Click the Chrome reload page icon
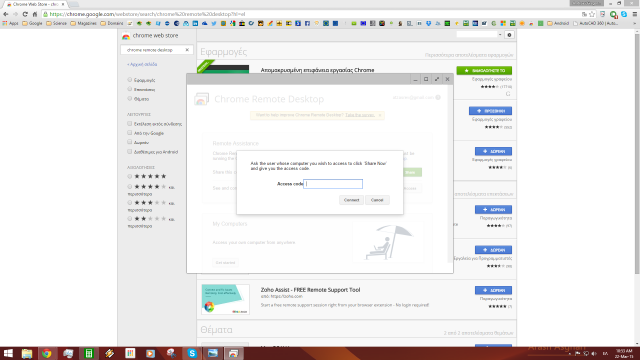The image size is (640, 360). tap(25, 14)
